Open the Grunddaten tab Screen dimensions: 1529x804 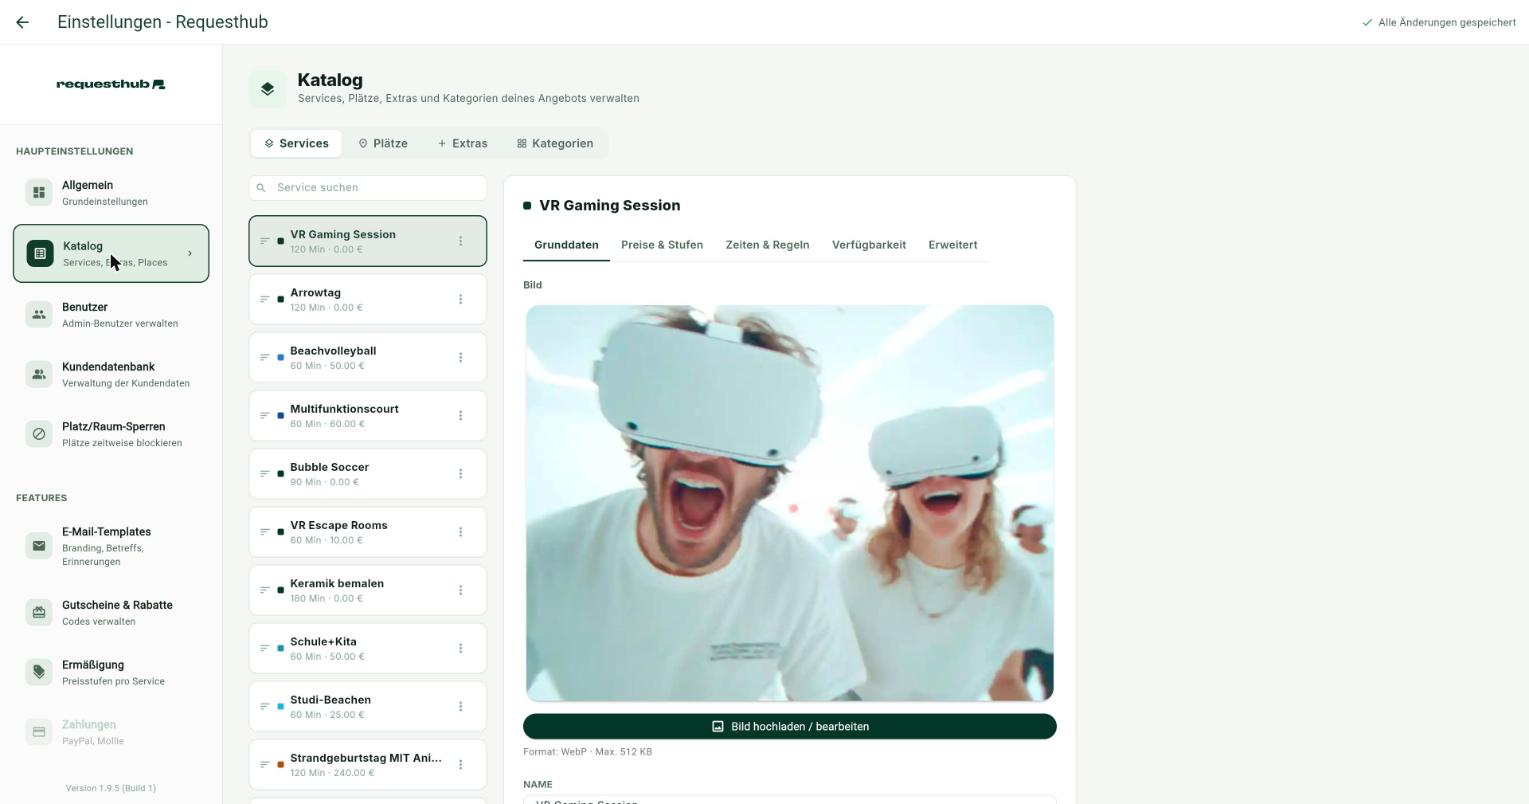tap(566, 245)
